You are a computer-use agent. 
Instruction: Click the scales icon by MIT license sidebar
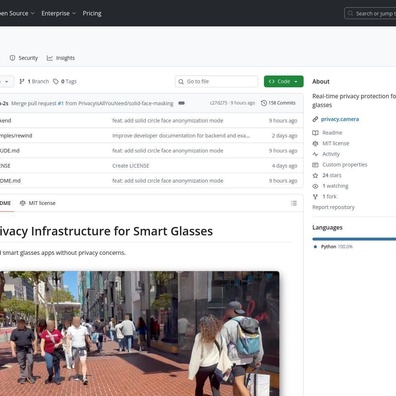tap(315, 143)
